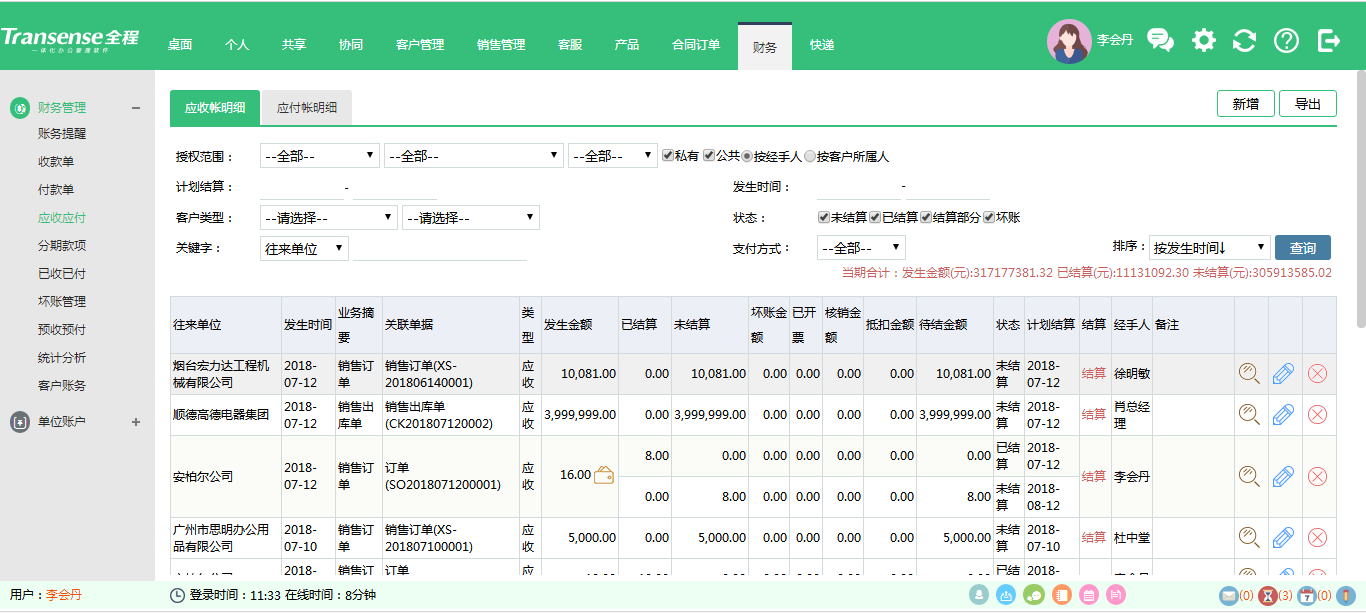This screenshot has height=613, width=1366.
Task: Open the contacts person icon in bottom bar
Action: point(978,595)
